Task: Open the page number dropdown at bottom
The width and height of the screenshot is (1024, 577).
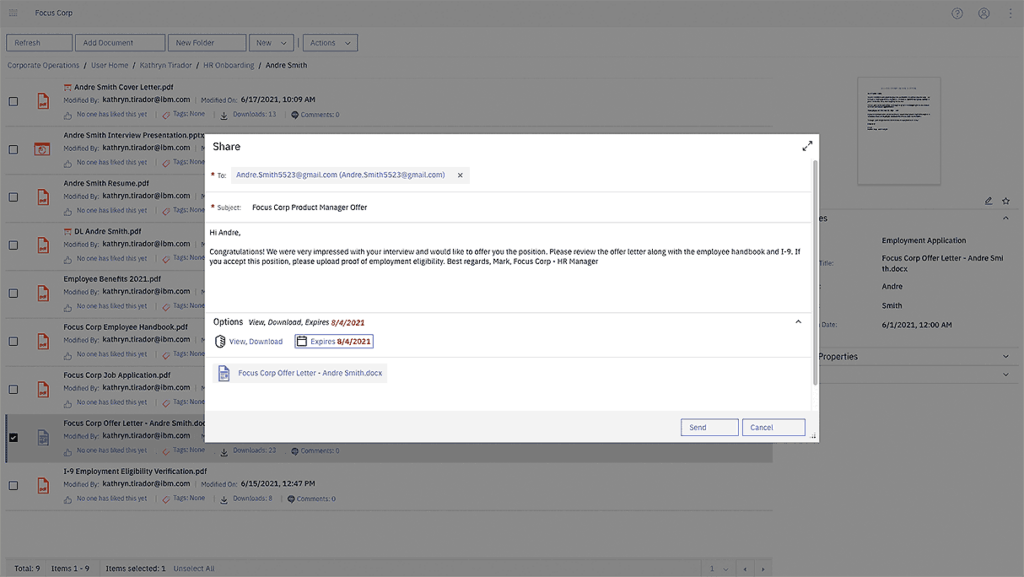Action: (719, 569)
